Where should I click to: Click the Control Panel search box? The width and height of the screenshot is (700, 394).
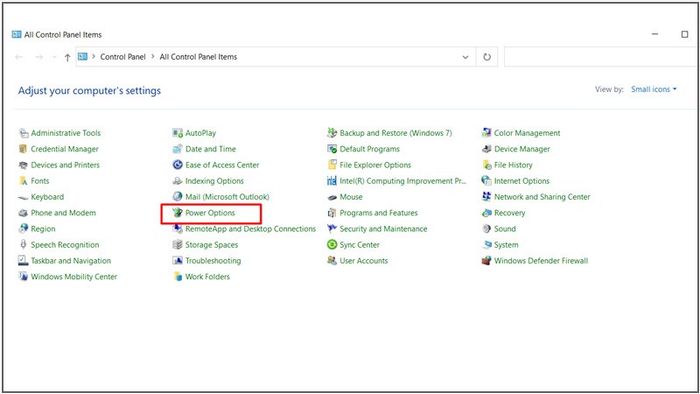click(601, 57)
